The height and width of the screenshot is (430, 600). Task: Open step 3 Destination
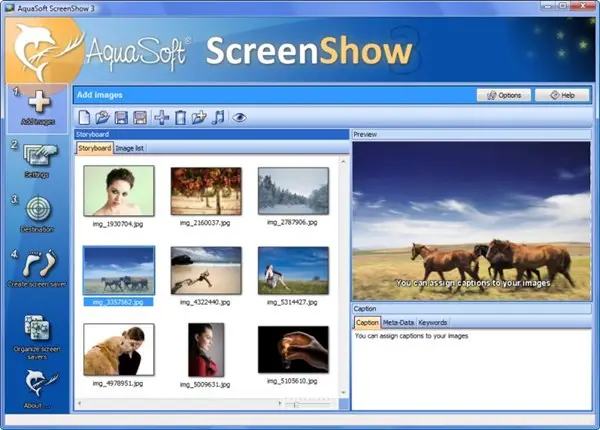(x=38, y=208)
